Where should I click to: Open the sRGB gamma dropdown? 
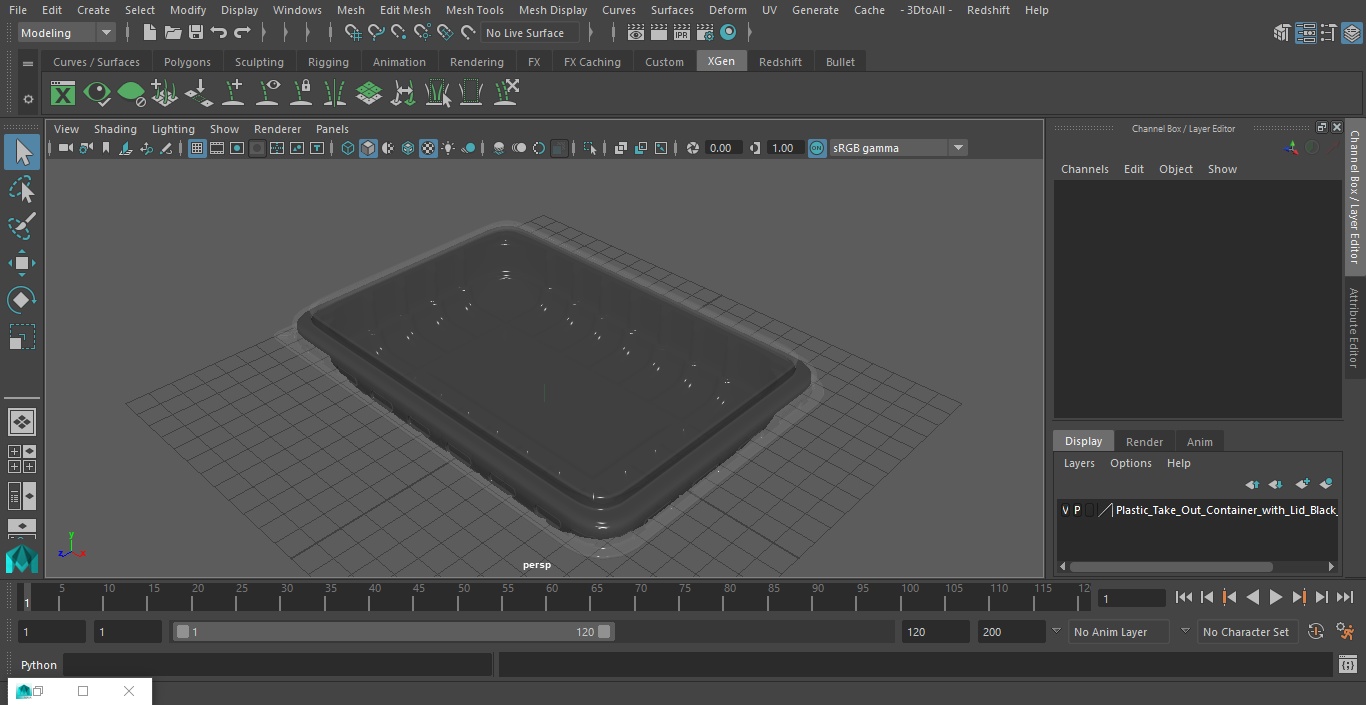[898, 148]
